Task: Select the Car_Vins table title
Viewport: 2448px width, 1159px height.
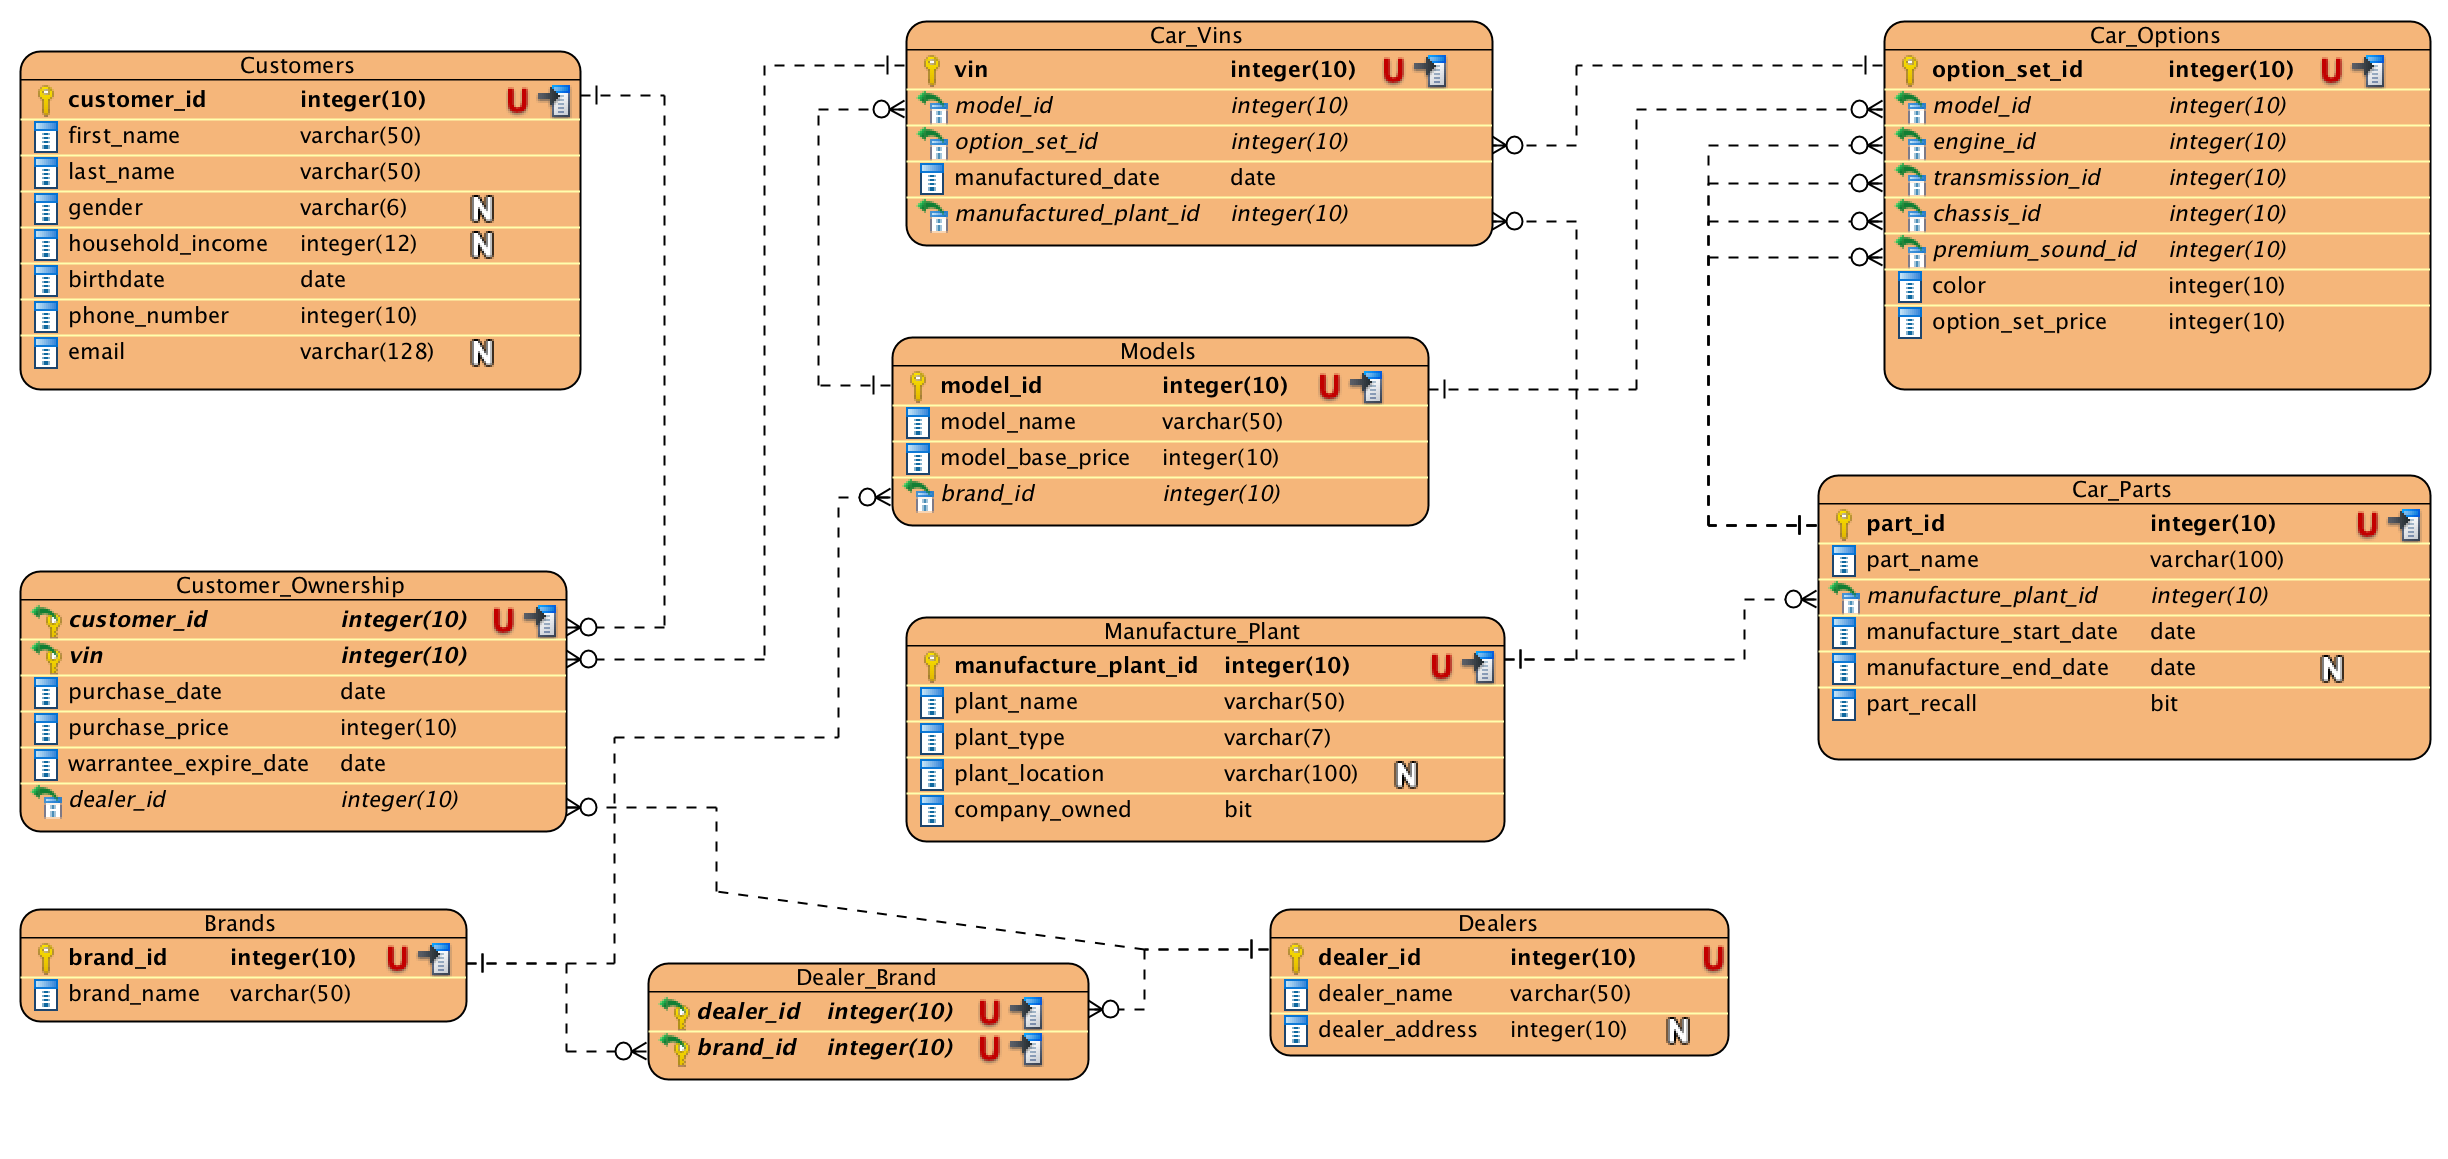Action: (x=1196, y=36)
